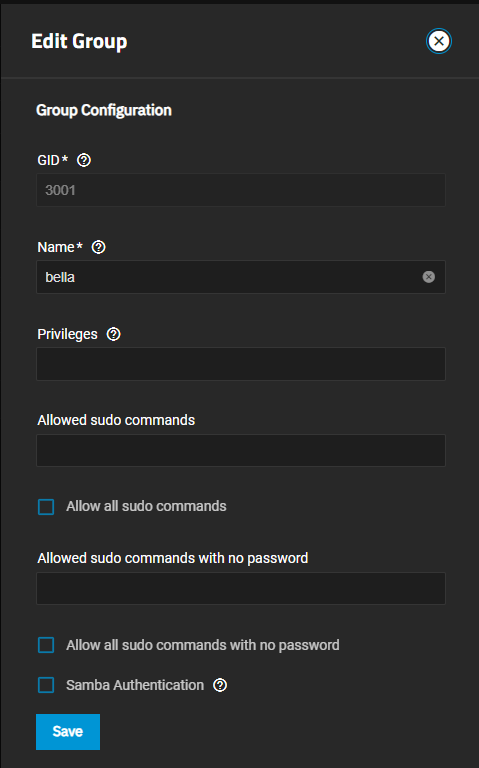Click the Name field containing bella
This screenshot has height=768, width=479.
point(241,277)
